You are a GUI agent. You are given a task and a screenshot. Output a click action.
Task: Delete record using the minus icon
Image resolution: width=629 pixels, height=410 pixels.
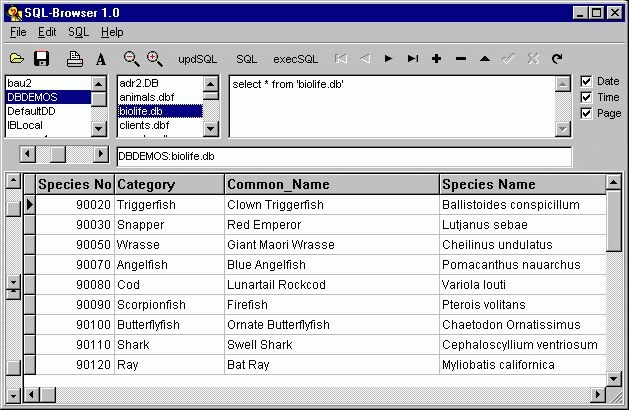click(460, 59)
